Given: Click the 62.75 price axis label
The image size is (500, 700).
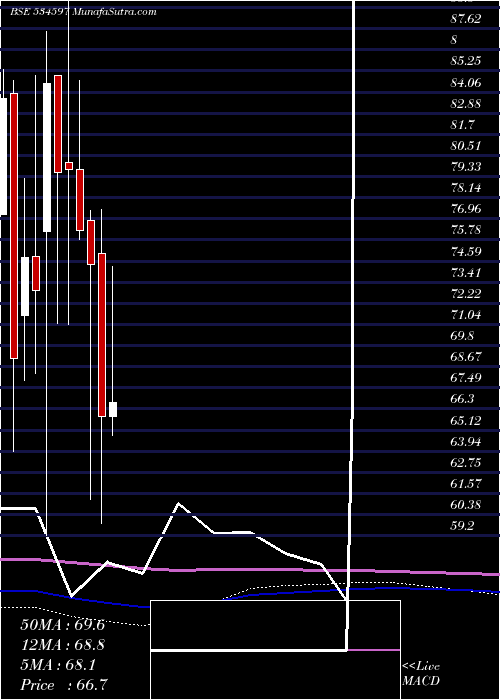Looking at the screenshot, I should coord(466,462).
